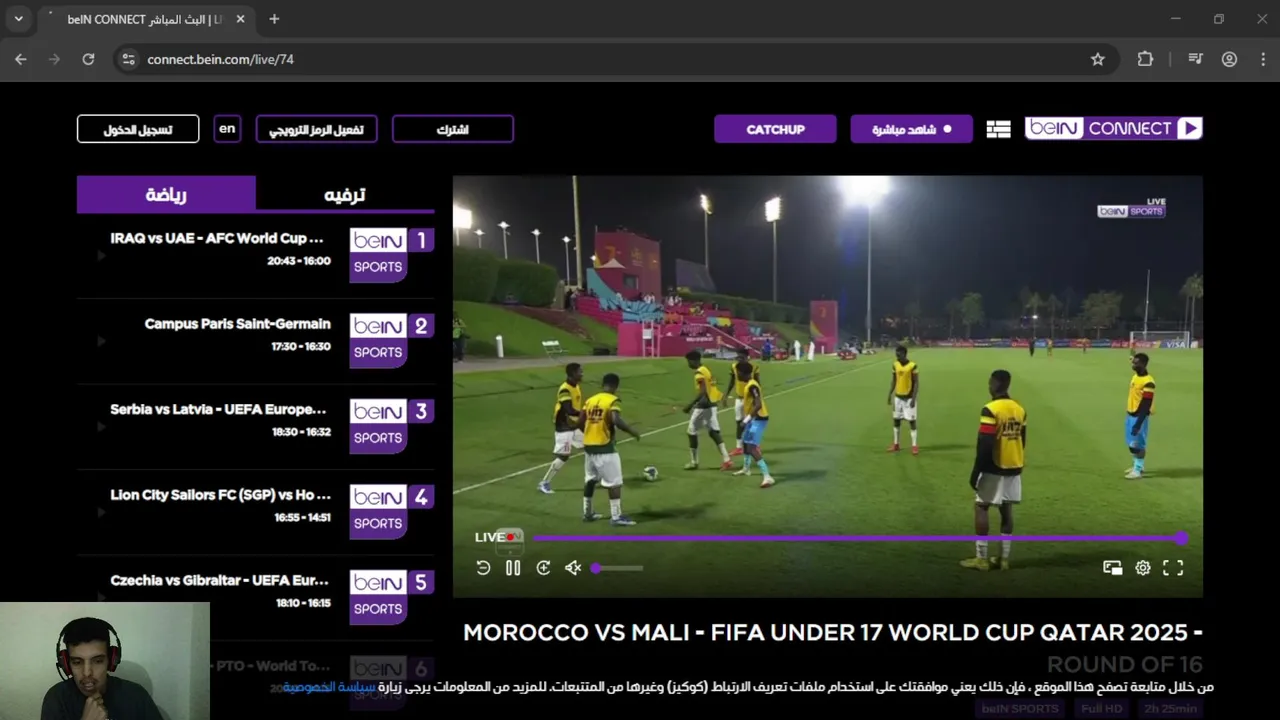
Task: Click the address bar URL connect.bein.com/live/74
Action: pyautogui.click(x=220, y=59)
